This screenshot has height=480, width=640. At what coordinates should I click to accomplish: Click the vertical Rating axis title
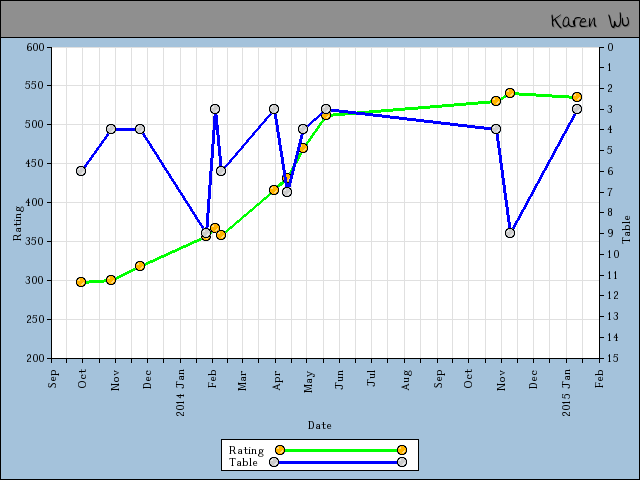tap(18, 223)
